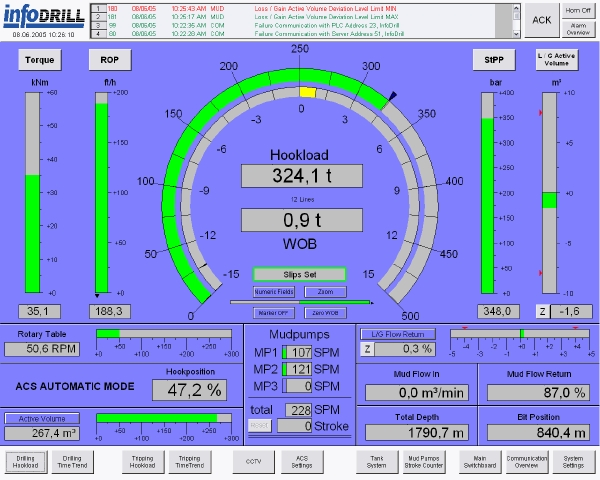600x480 pixels.
Task: Open the Alarm Overview screen
Action: (x=578, y=29)
